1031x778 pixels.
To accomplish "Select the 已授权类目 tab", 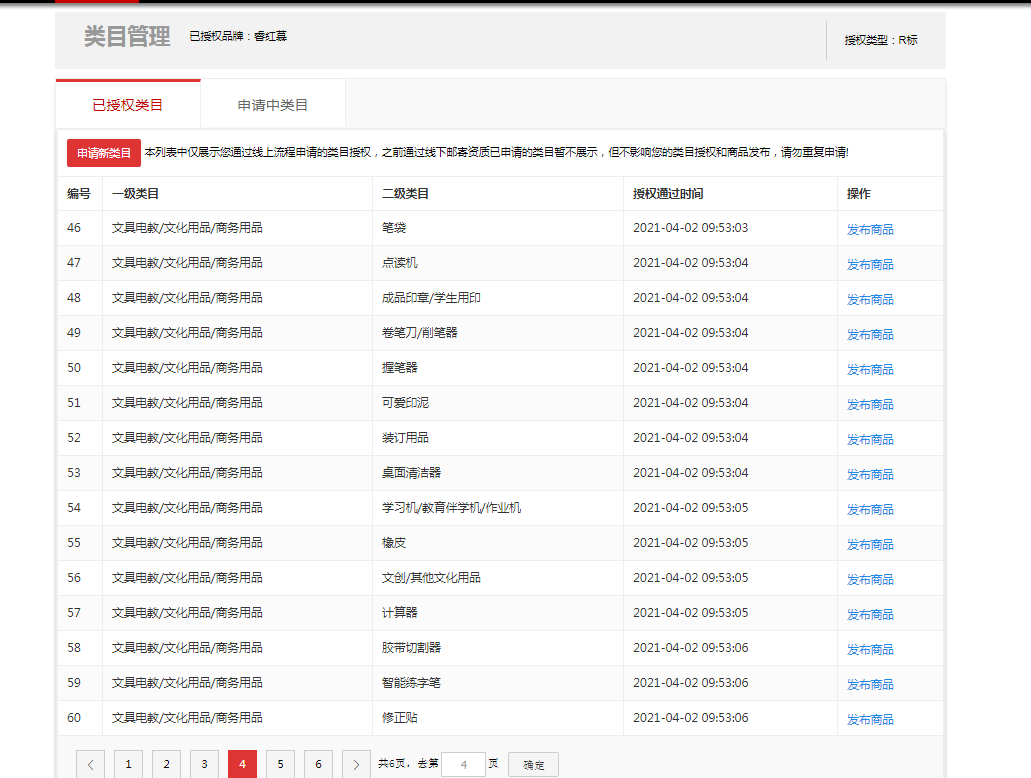I will point(128,105).
